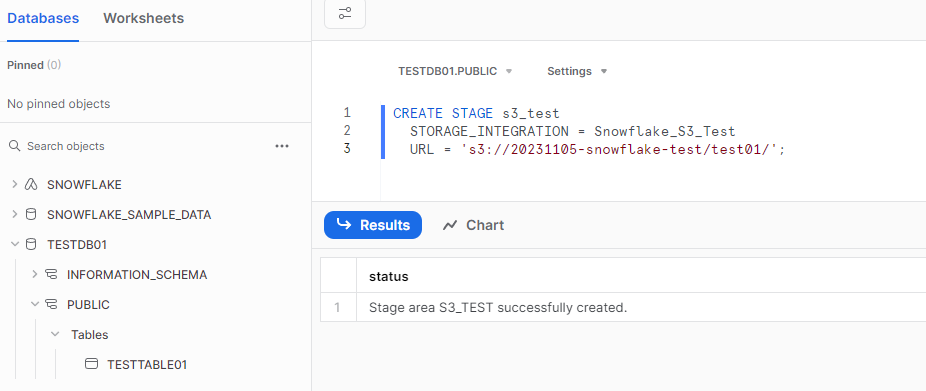The height and width of the screenshot is (391, 926).
Task: Open the TESTDB01.PUBLIC context dropdown
Action: [x=455, y=71]
